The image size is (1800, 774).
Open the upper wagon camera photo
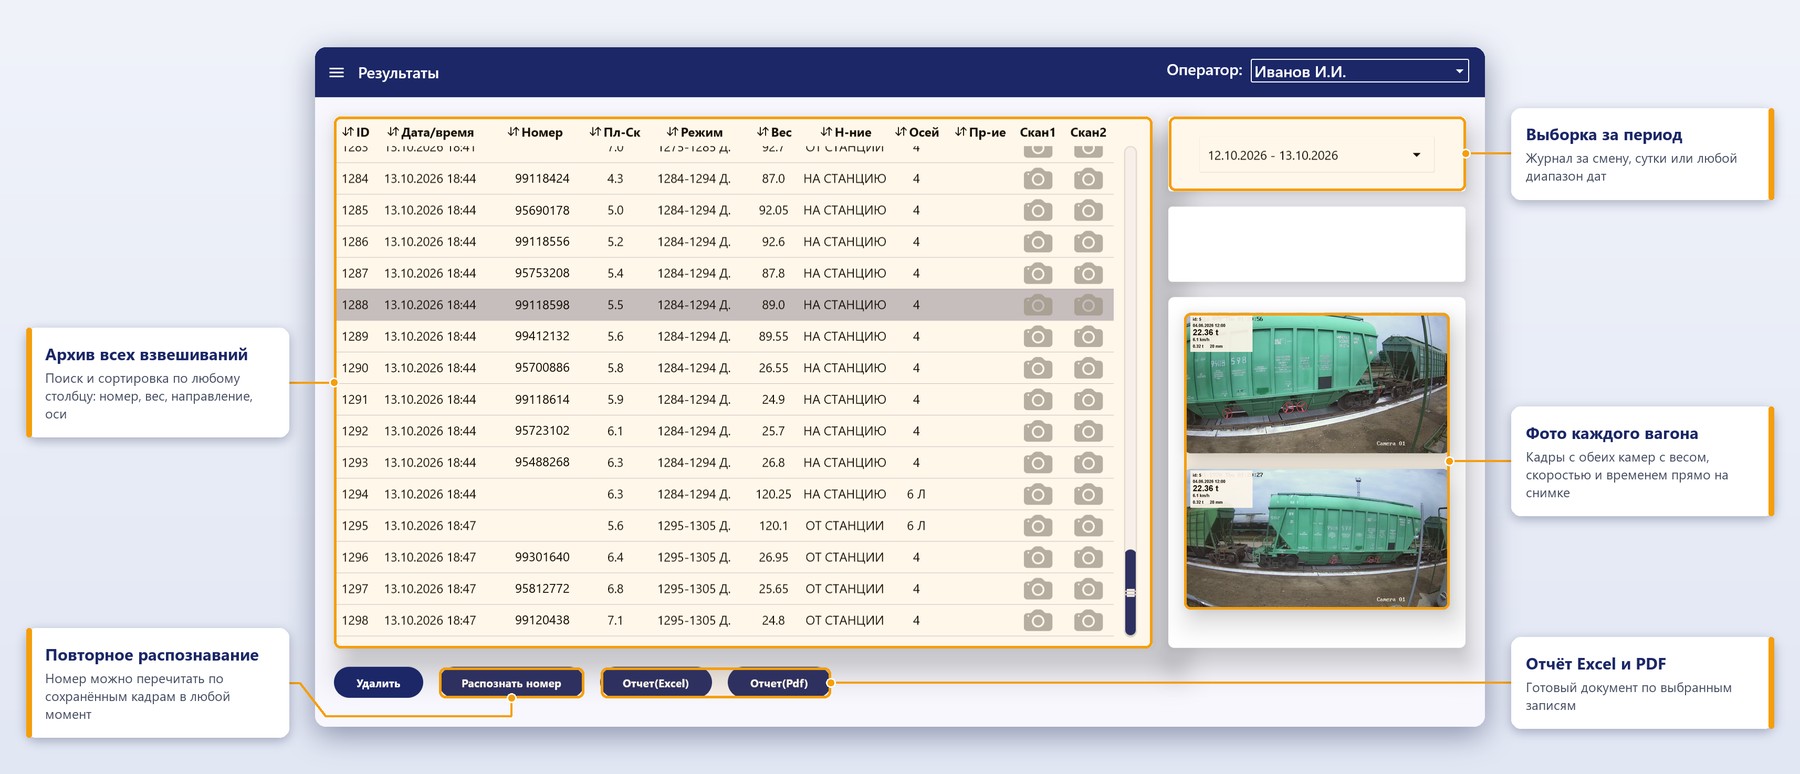1317,384
